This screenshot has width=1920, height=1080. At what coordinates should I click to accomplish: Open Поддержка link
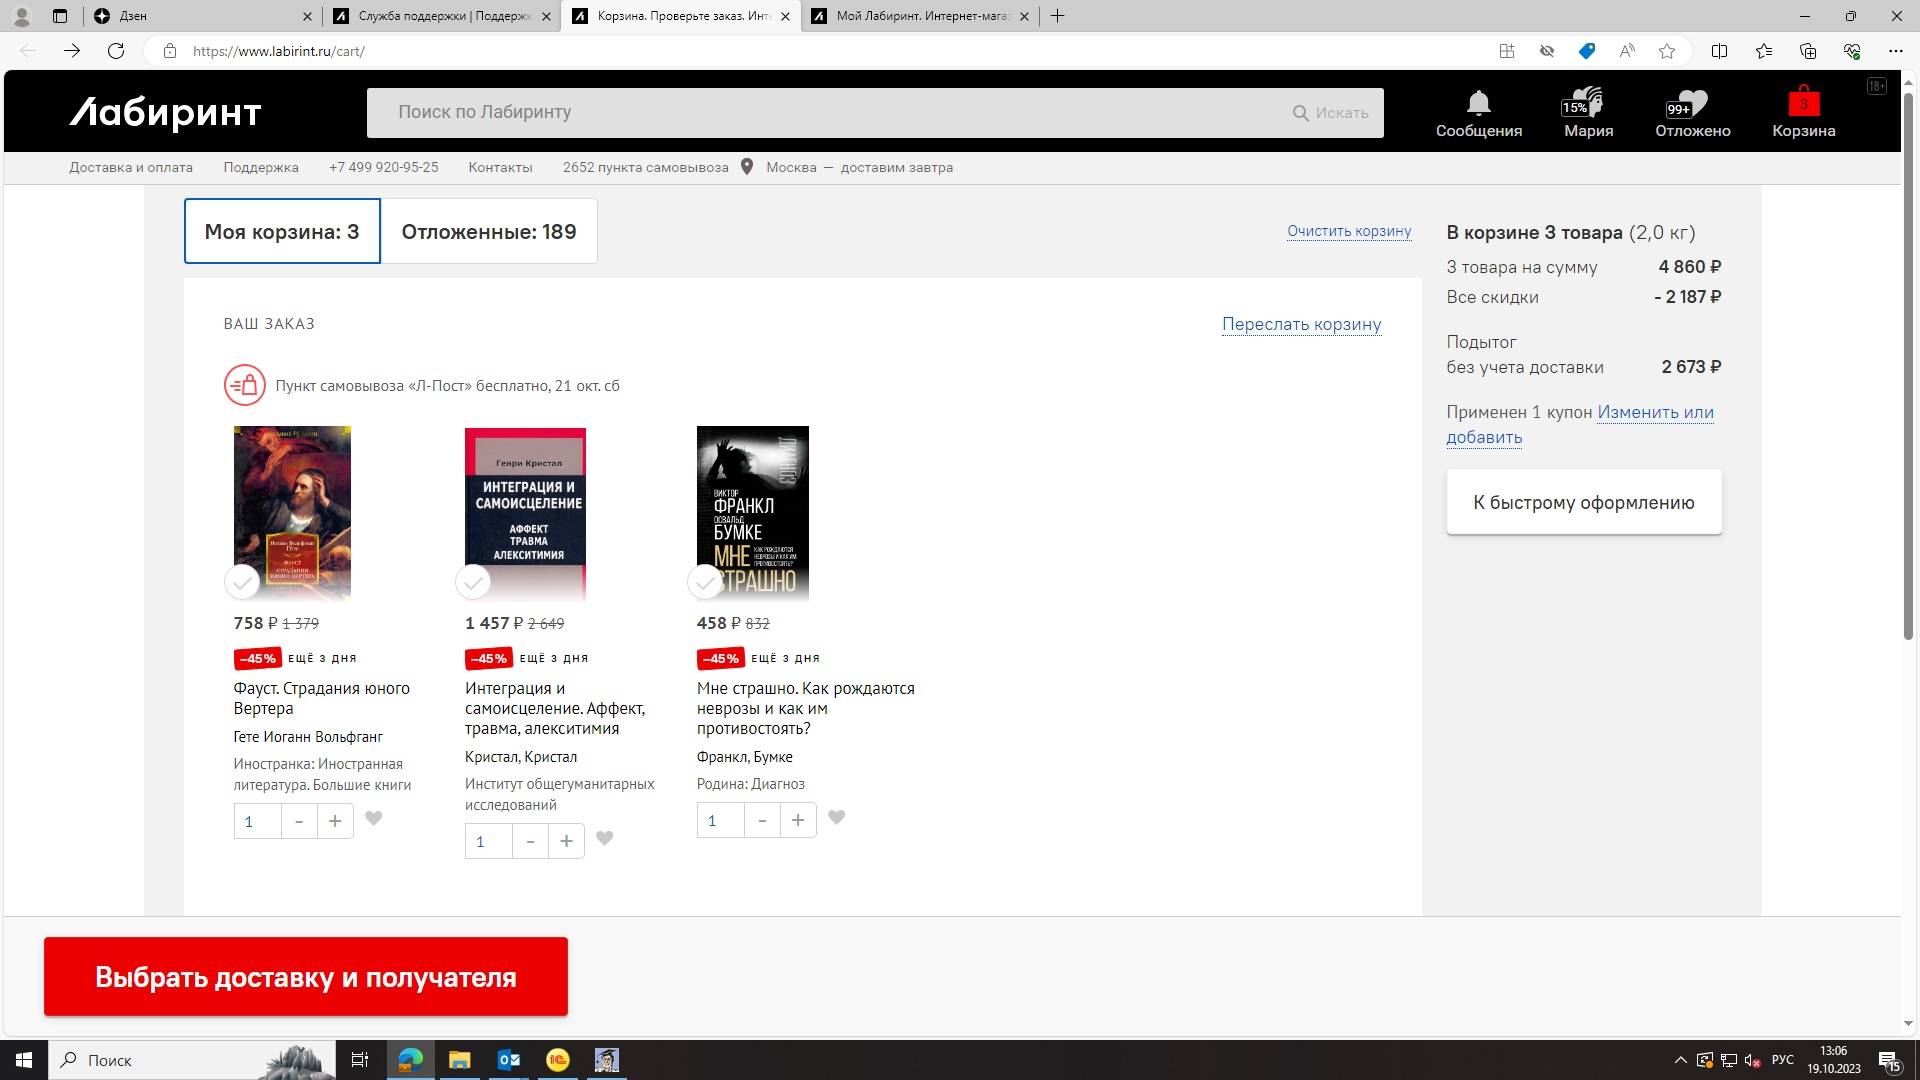[261, 167]
